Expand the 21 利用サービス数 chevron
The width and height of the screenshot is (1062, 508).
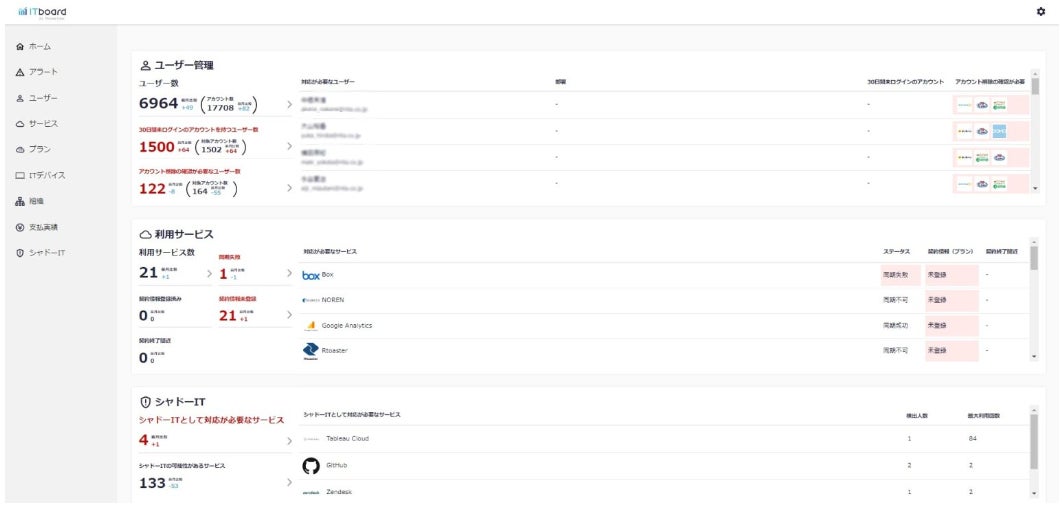tap(209, 274)
